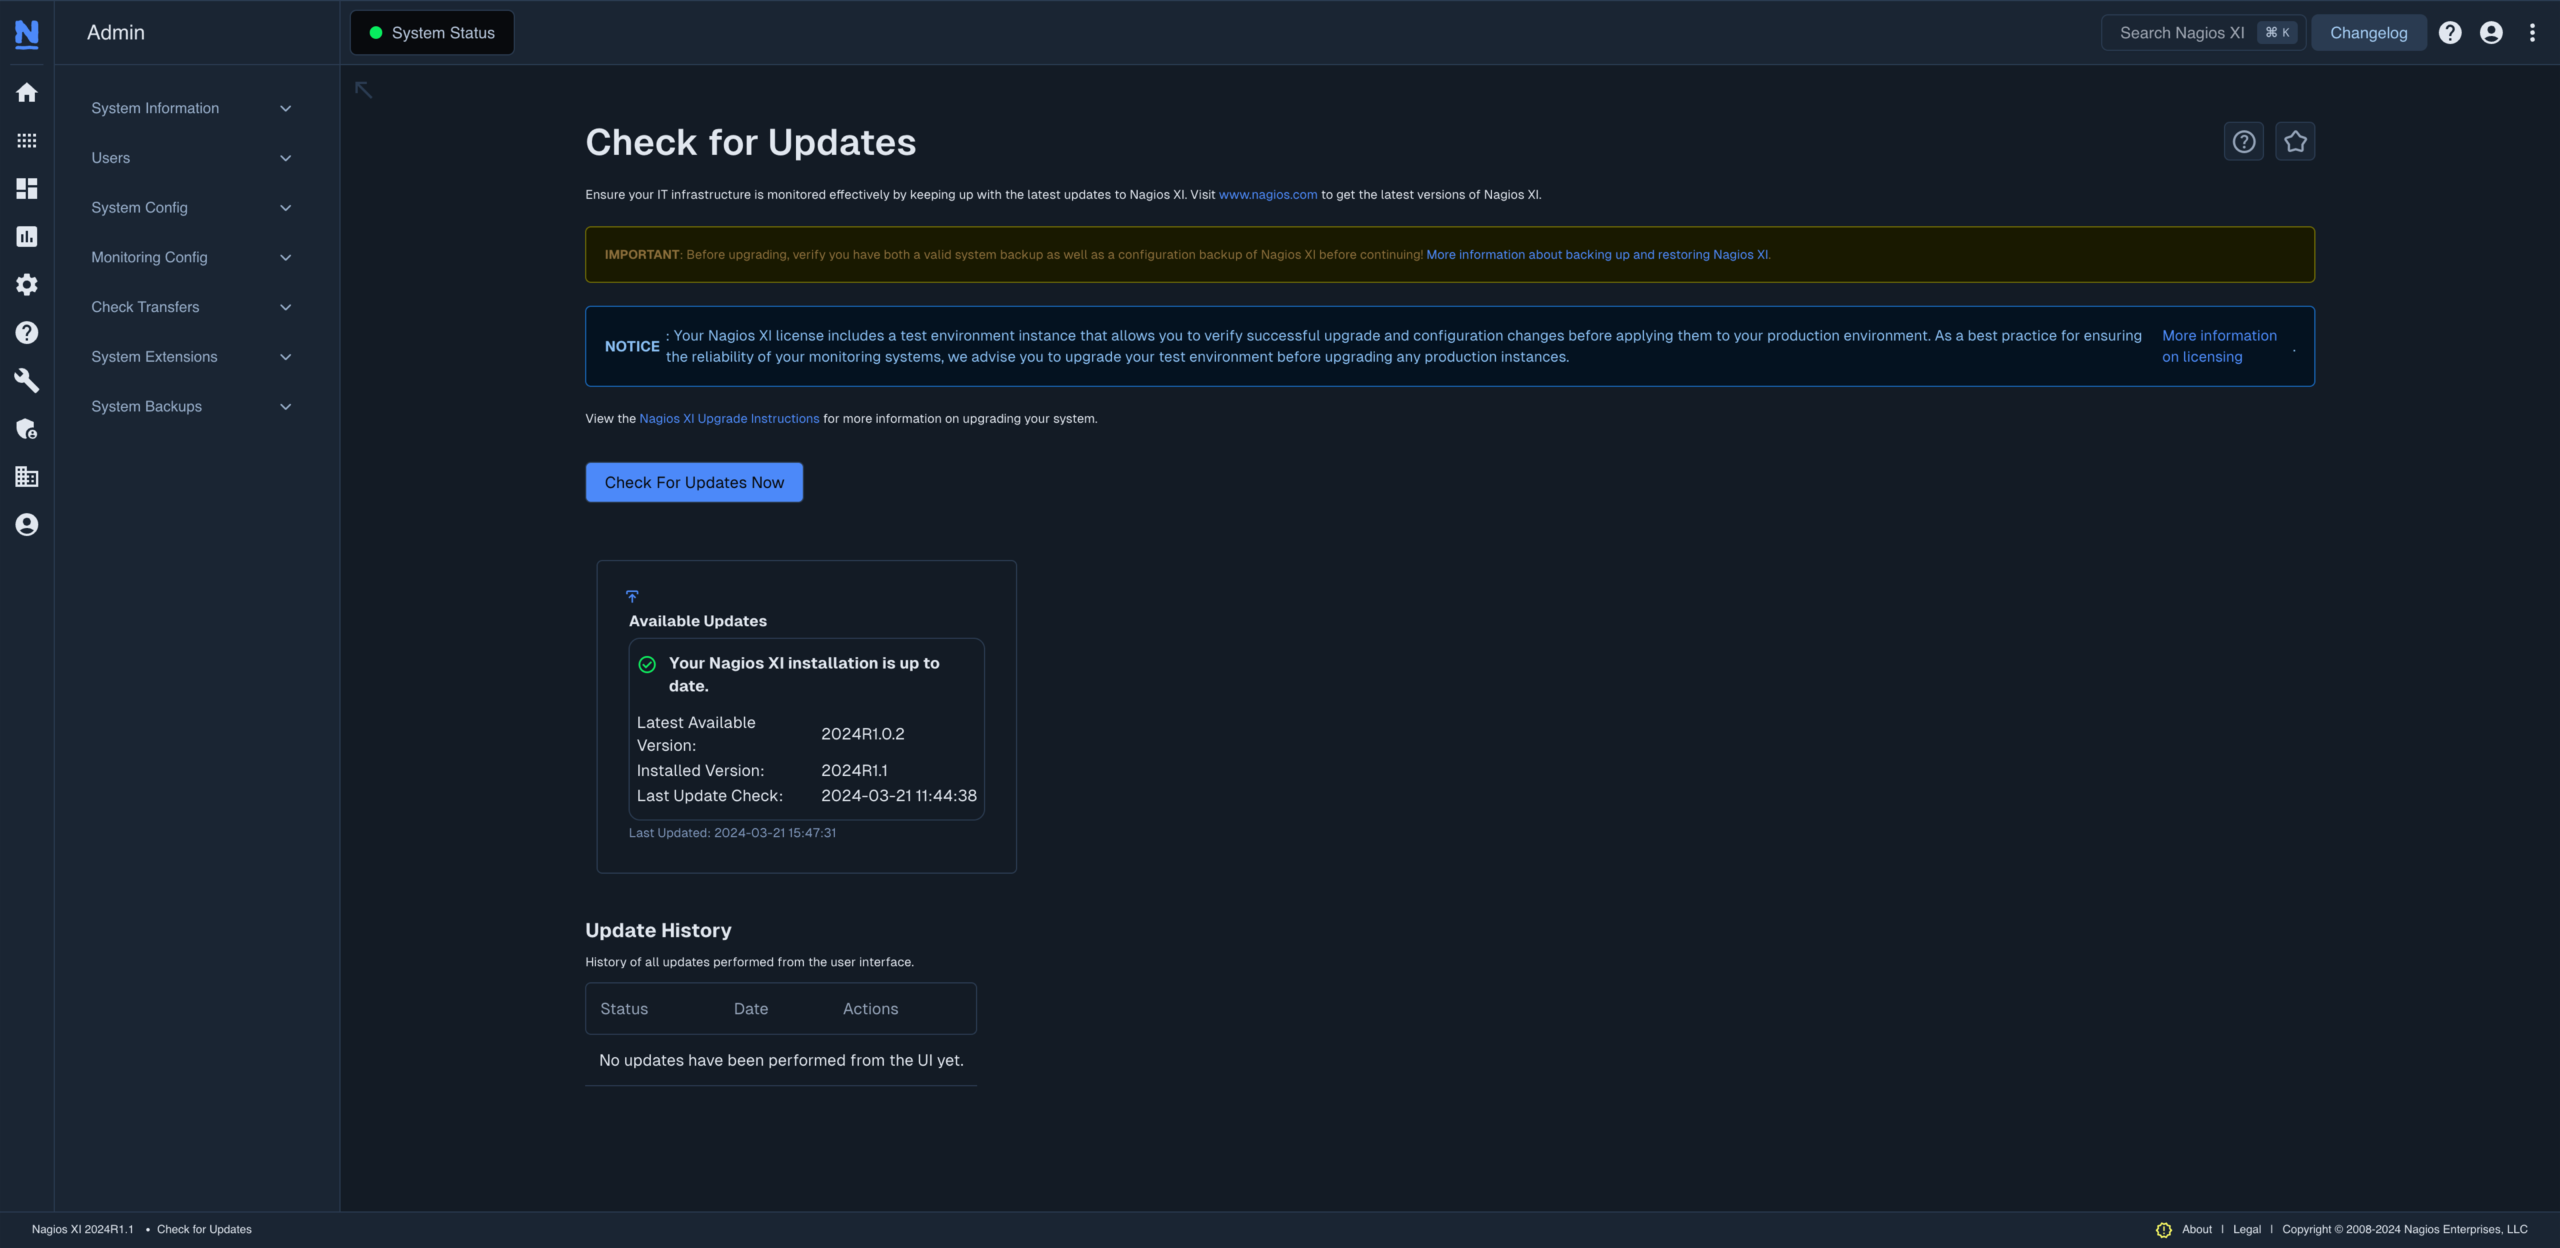
Task: Click the Check For Updates Now button
Action: (693, 482)
